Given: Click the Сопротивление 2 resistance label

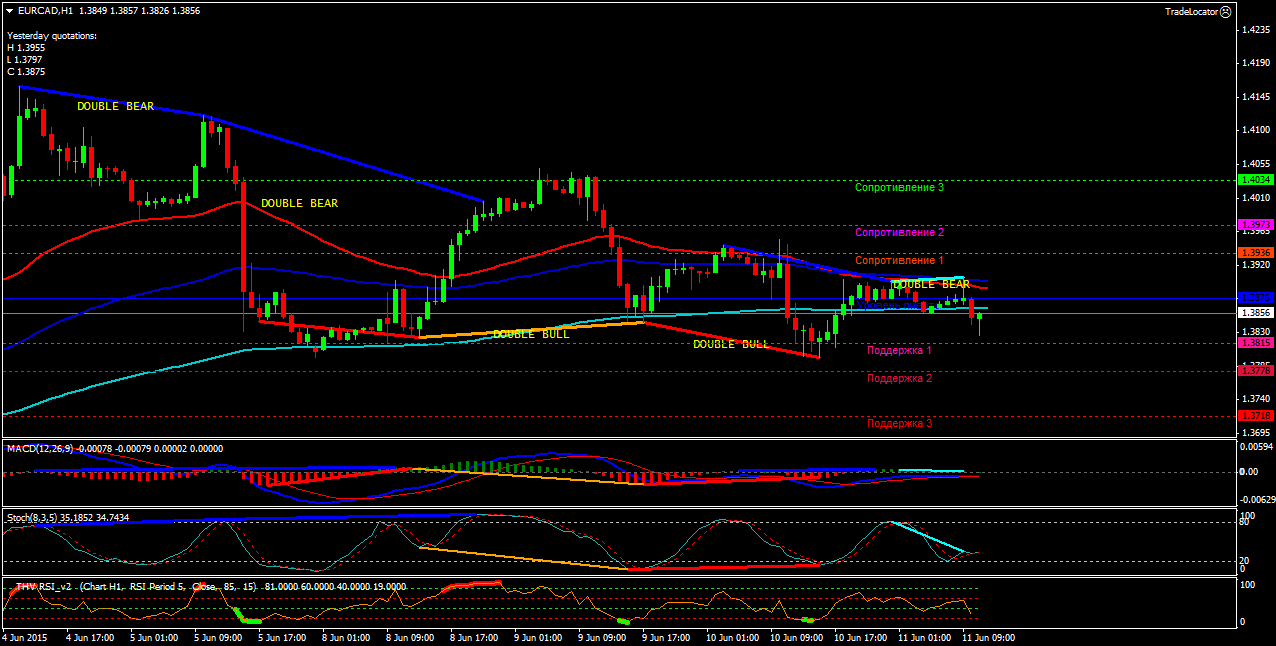Looking at the screenshot, I should coord(900,232).
